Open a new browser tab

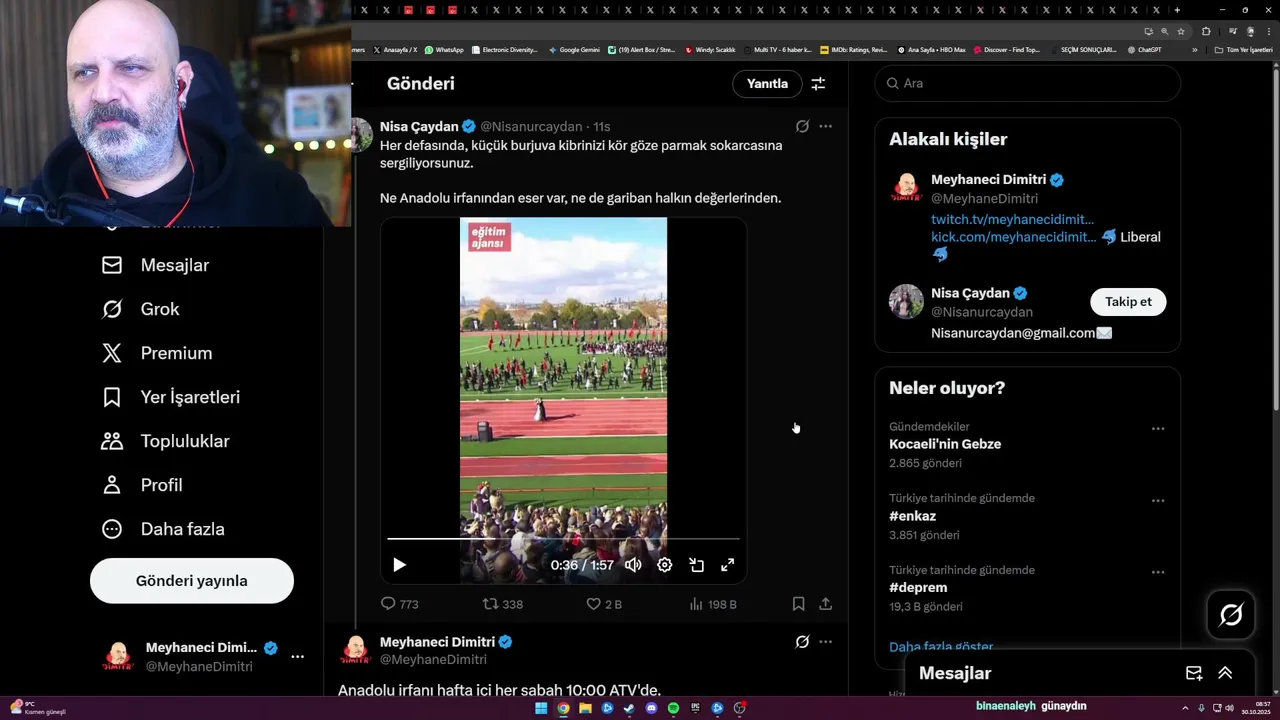click(x=1177, y=10)
